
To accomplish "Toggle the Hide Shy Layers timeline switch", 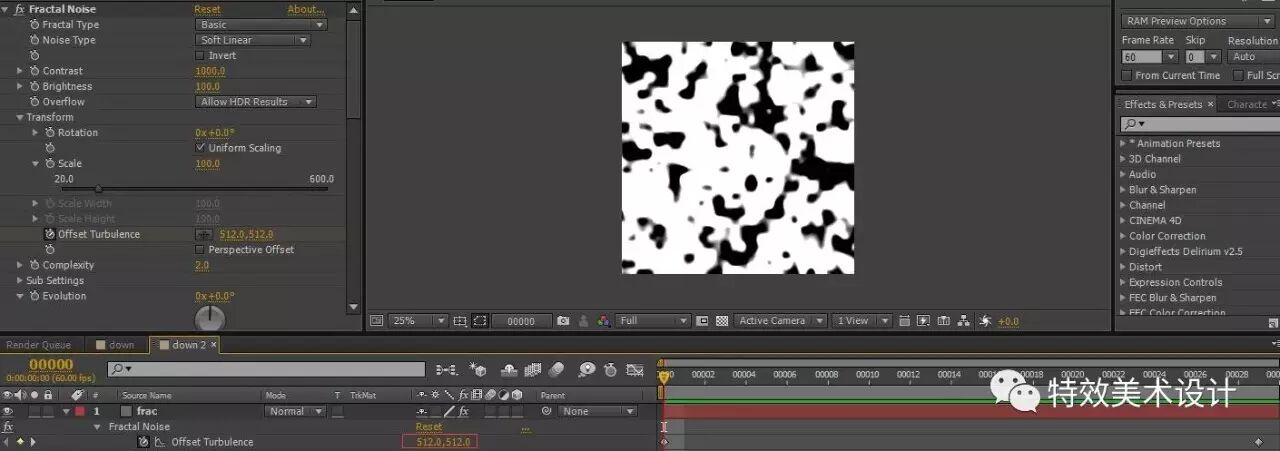I will click(509, 370).
